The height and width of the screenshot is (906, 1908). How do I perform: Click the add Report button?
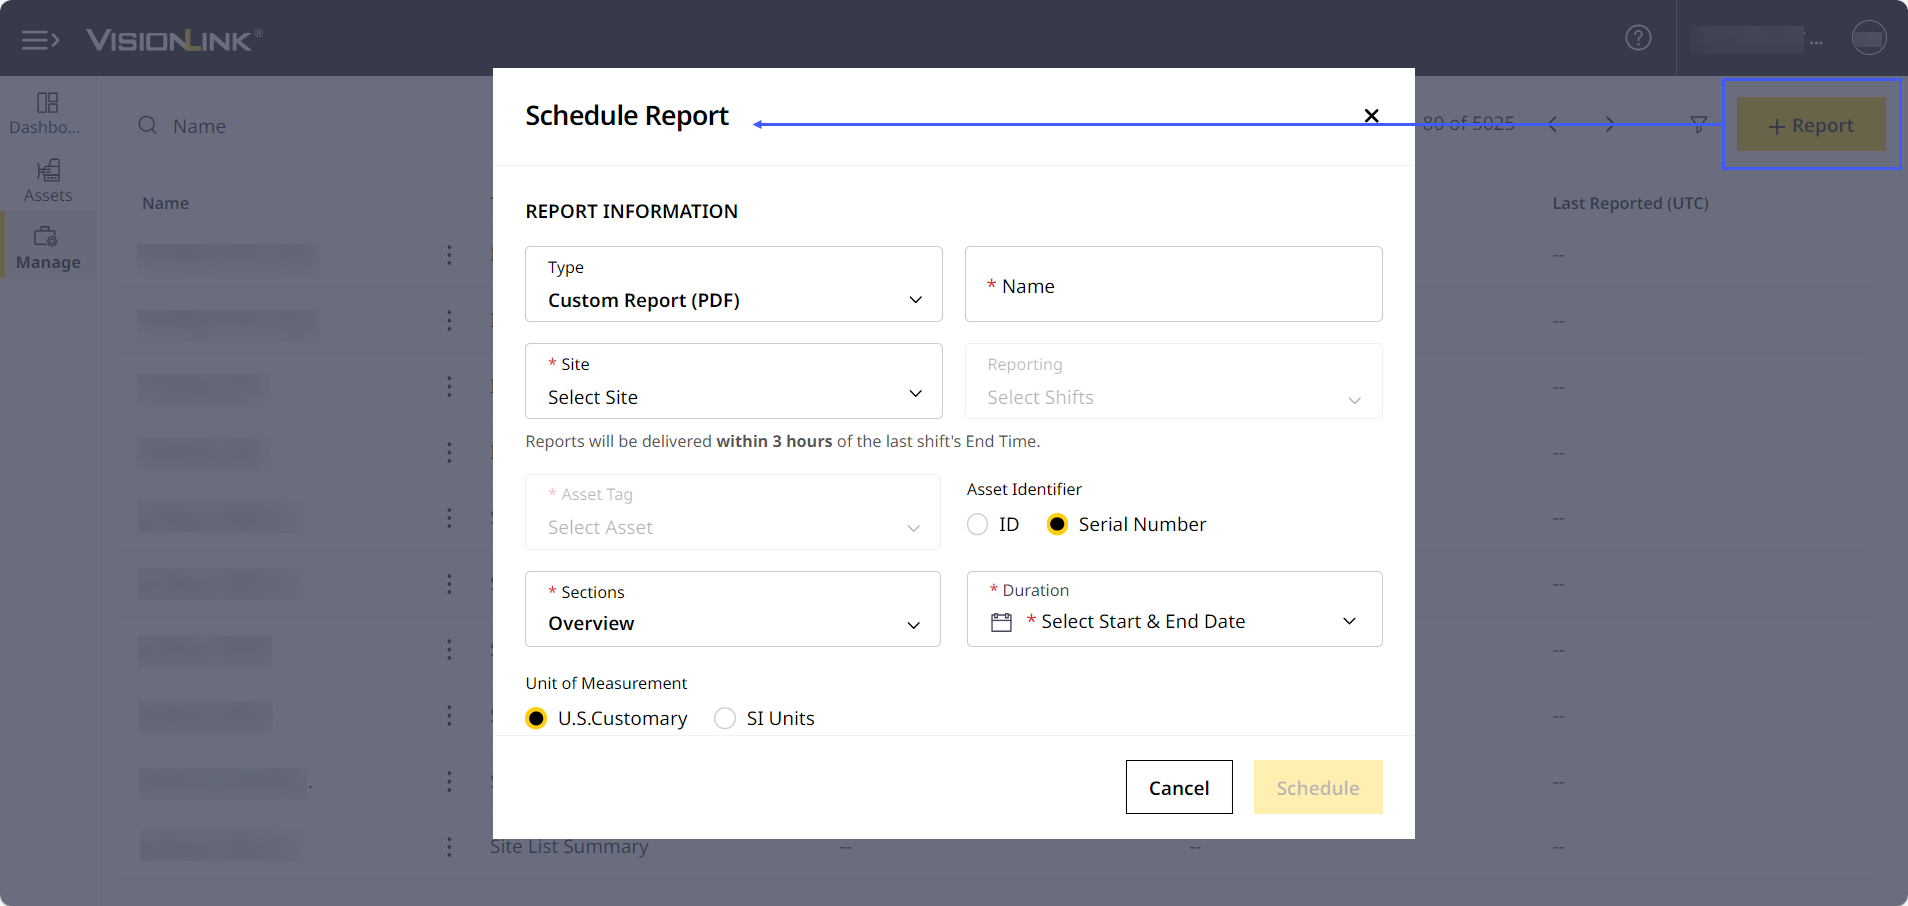click(1811, 125)
